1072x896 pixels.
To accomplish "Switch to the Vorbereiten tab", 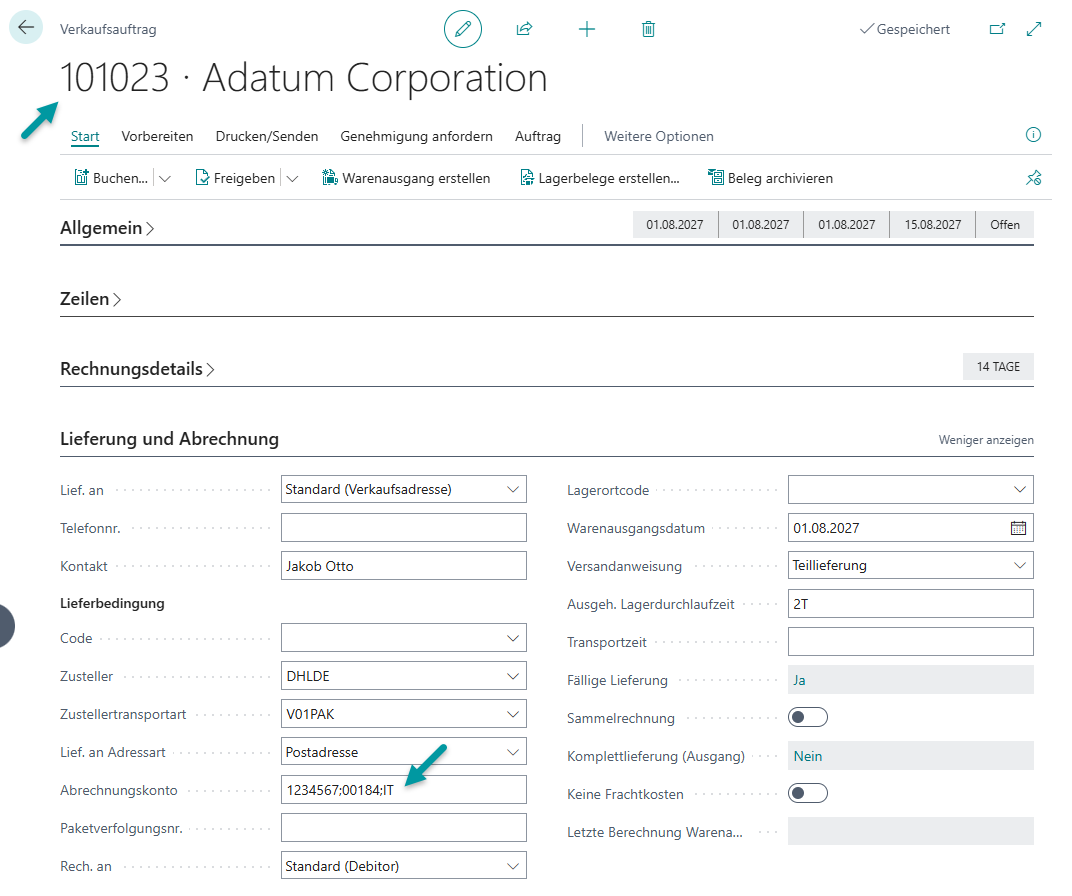I will coord(157,136).
